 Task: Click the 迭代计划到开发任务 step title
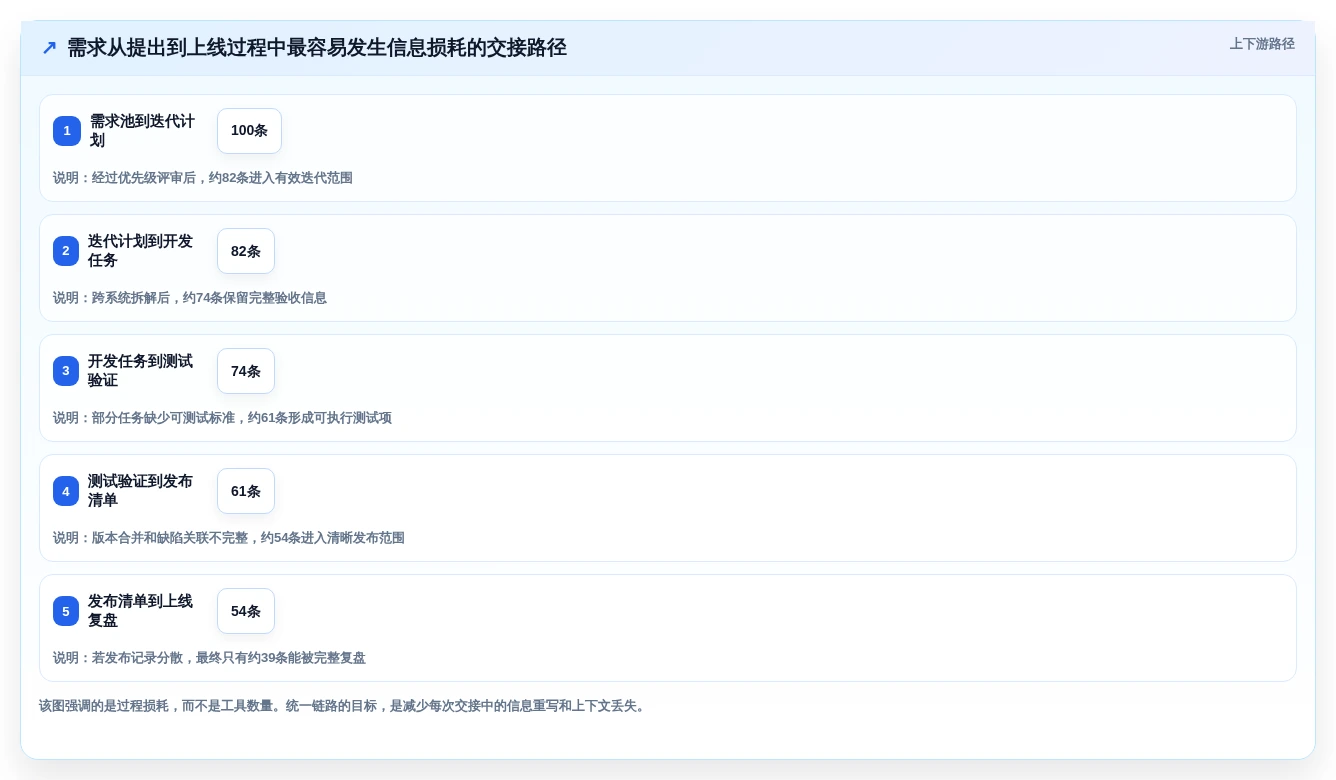pos(141,251)
